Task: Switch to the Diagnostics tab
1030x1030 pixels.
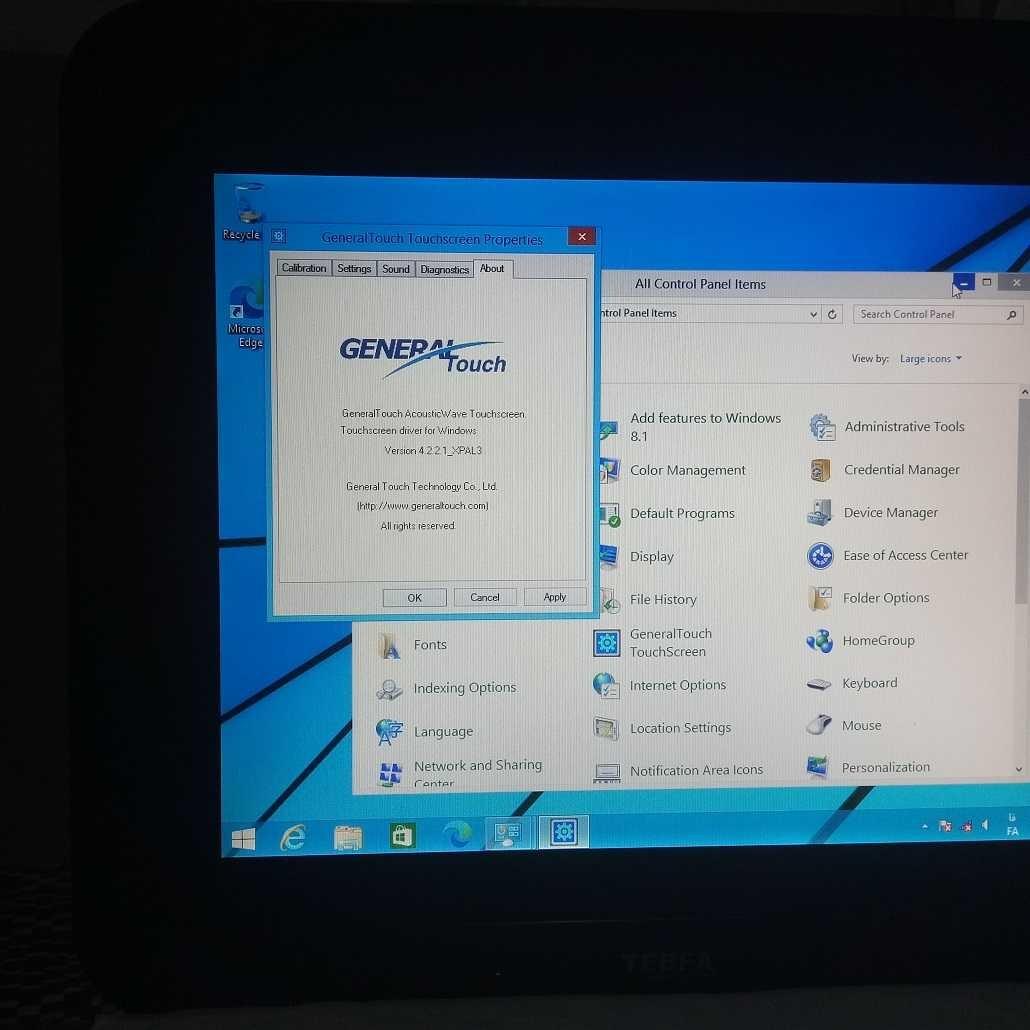Action: point(444,269)
